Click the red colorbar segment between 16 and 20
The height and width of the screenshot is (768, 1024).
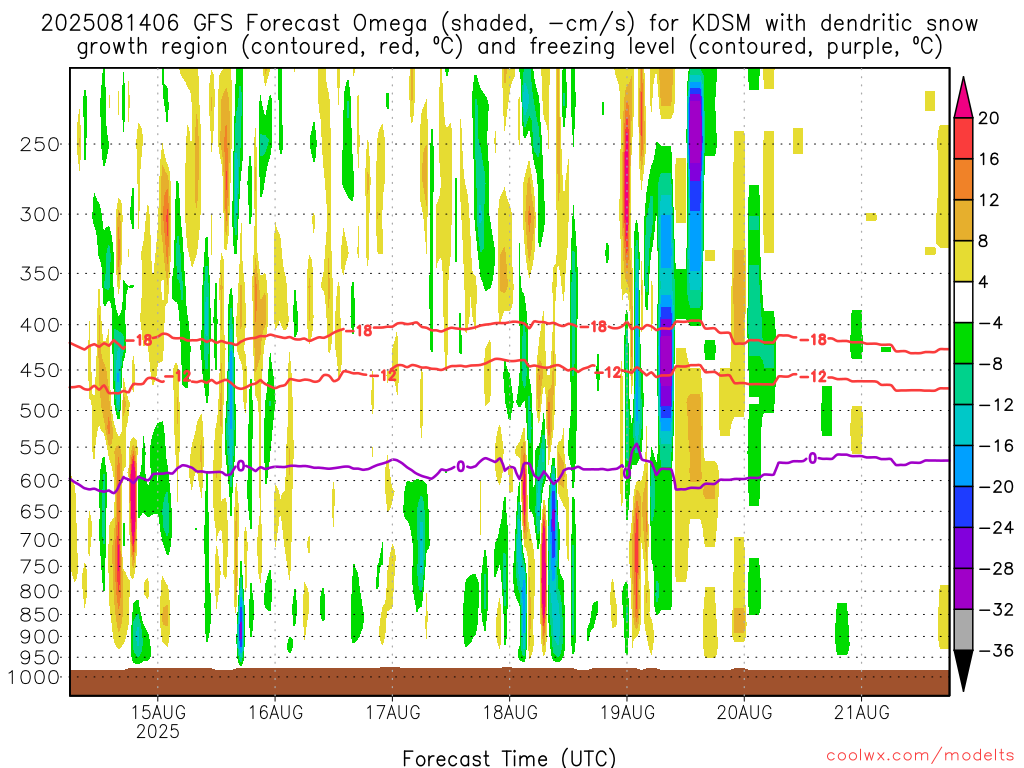click(x=963, y=138)
